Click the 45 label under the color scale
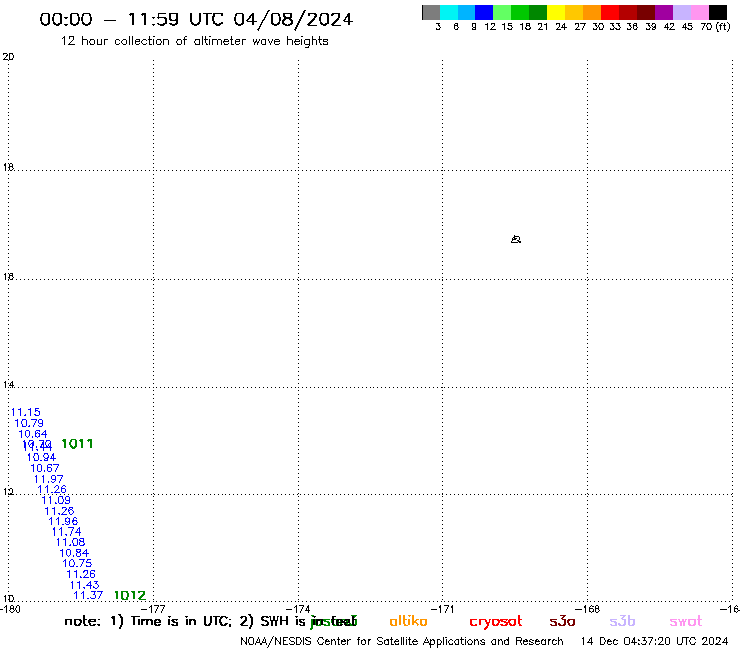The height and width of the screenshot is (650, 740). 687,26
